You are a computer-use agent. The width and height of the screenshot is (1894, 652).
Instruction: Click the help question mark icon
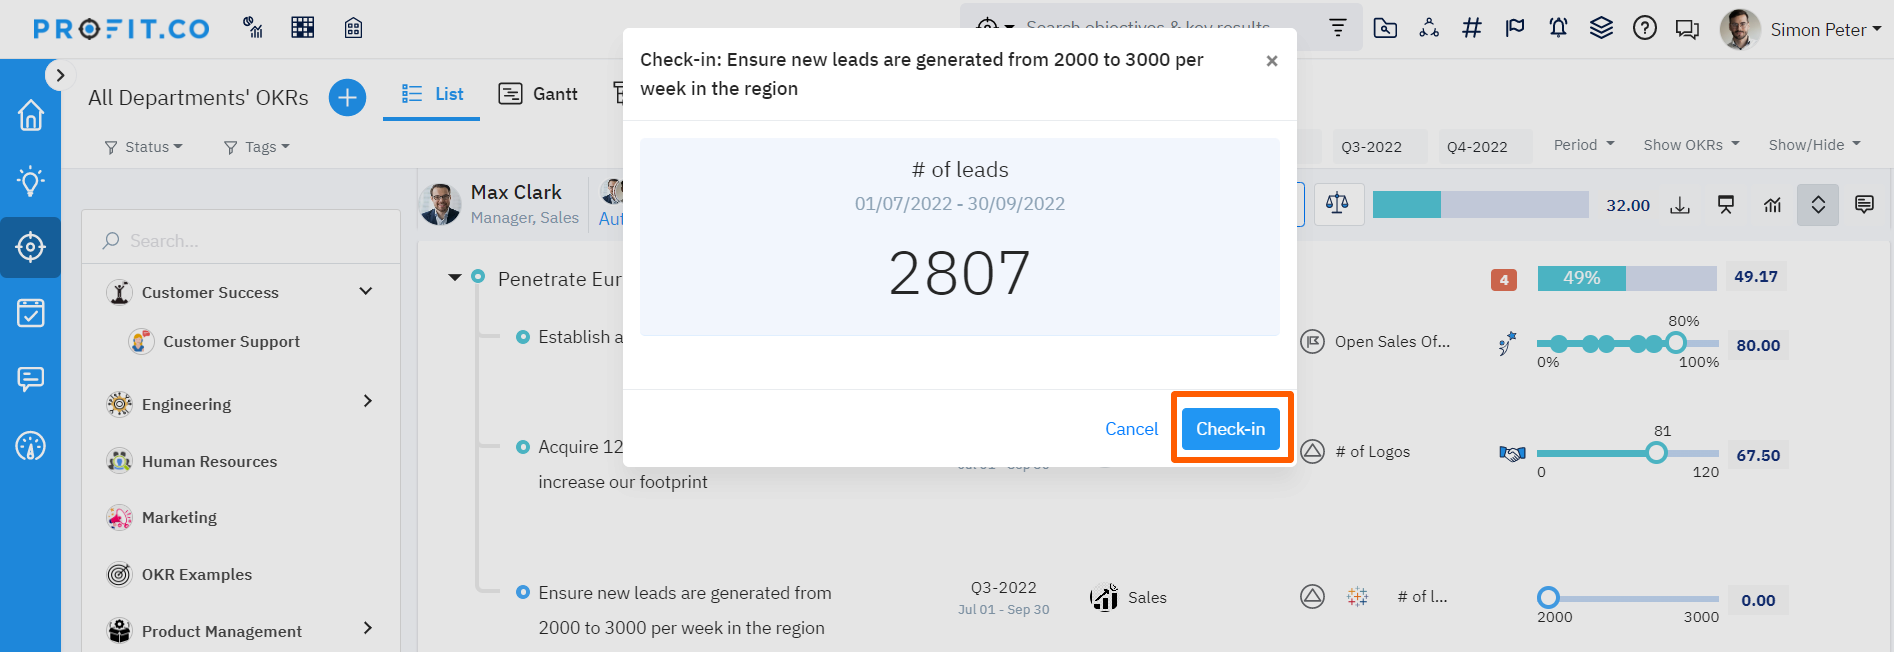point(1644,28)
